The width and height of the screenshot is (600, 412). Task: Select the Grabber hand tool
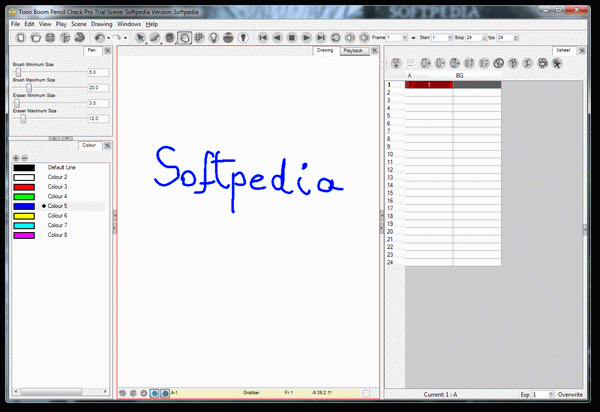[184, 37]
